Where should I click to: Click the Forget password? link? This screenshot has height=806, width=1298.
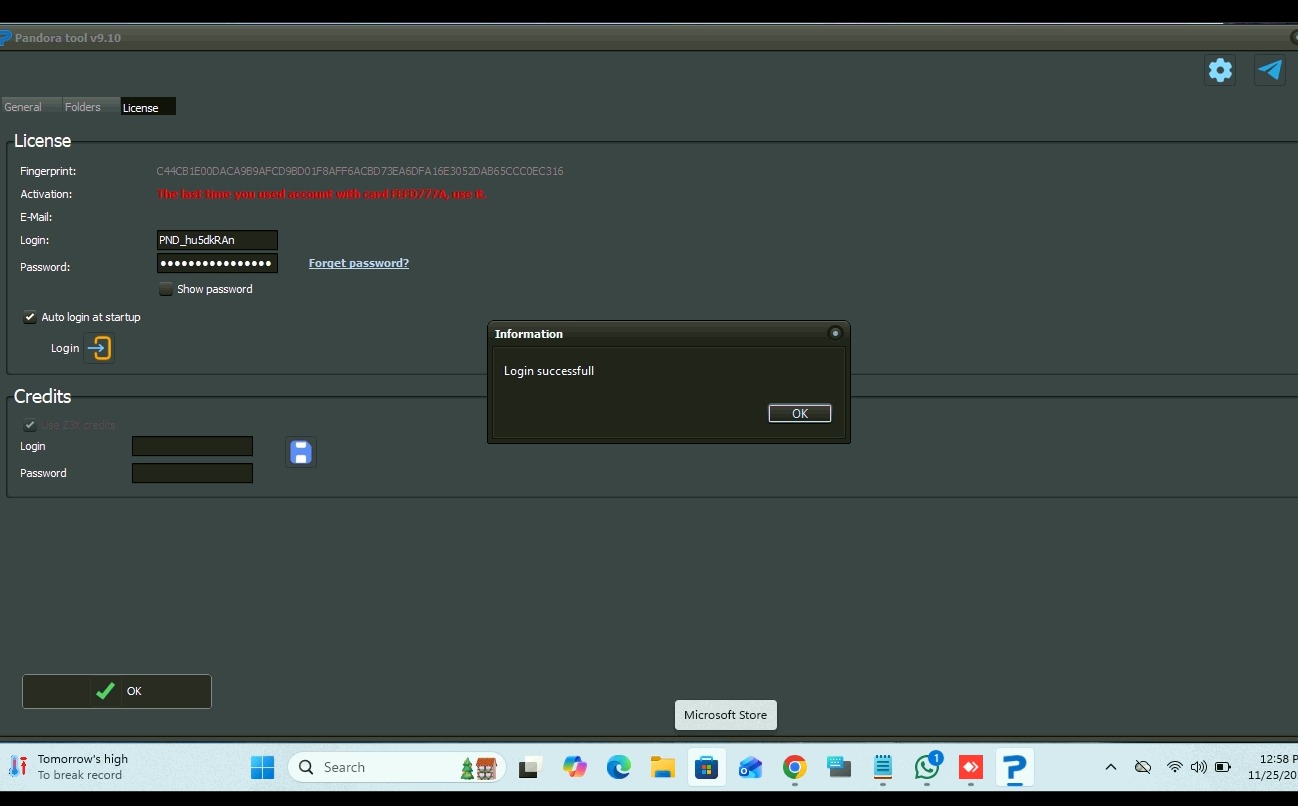(x=358, y=263)
